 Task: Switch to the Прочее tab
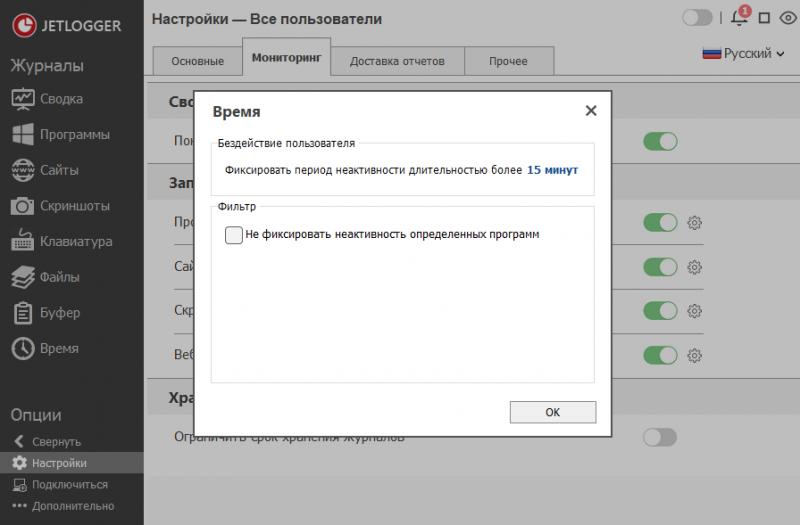coord(509,61)
